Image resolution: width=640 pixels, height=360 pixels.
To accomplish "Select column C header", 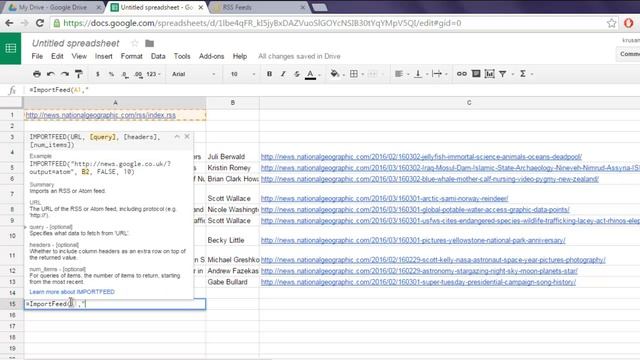I will point(469,103).
